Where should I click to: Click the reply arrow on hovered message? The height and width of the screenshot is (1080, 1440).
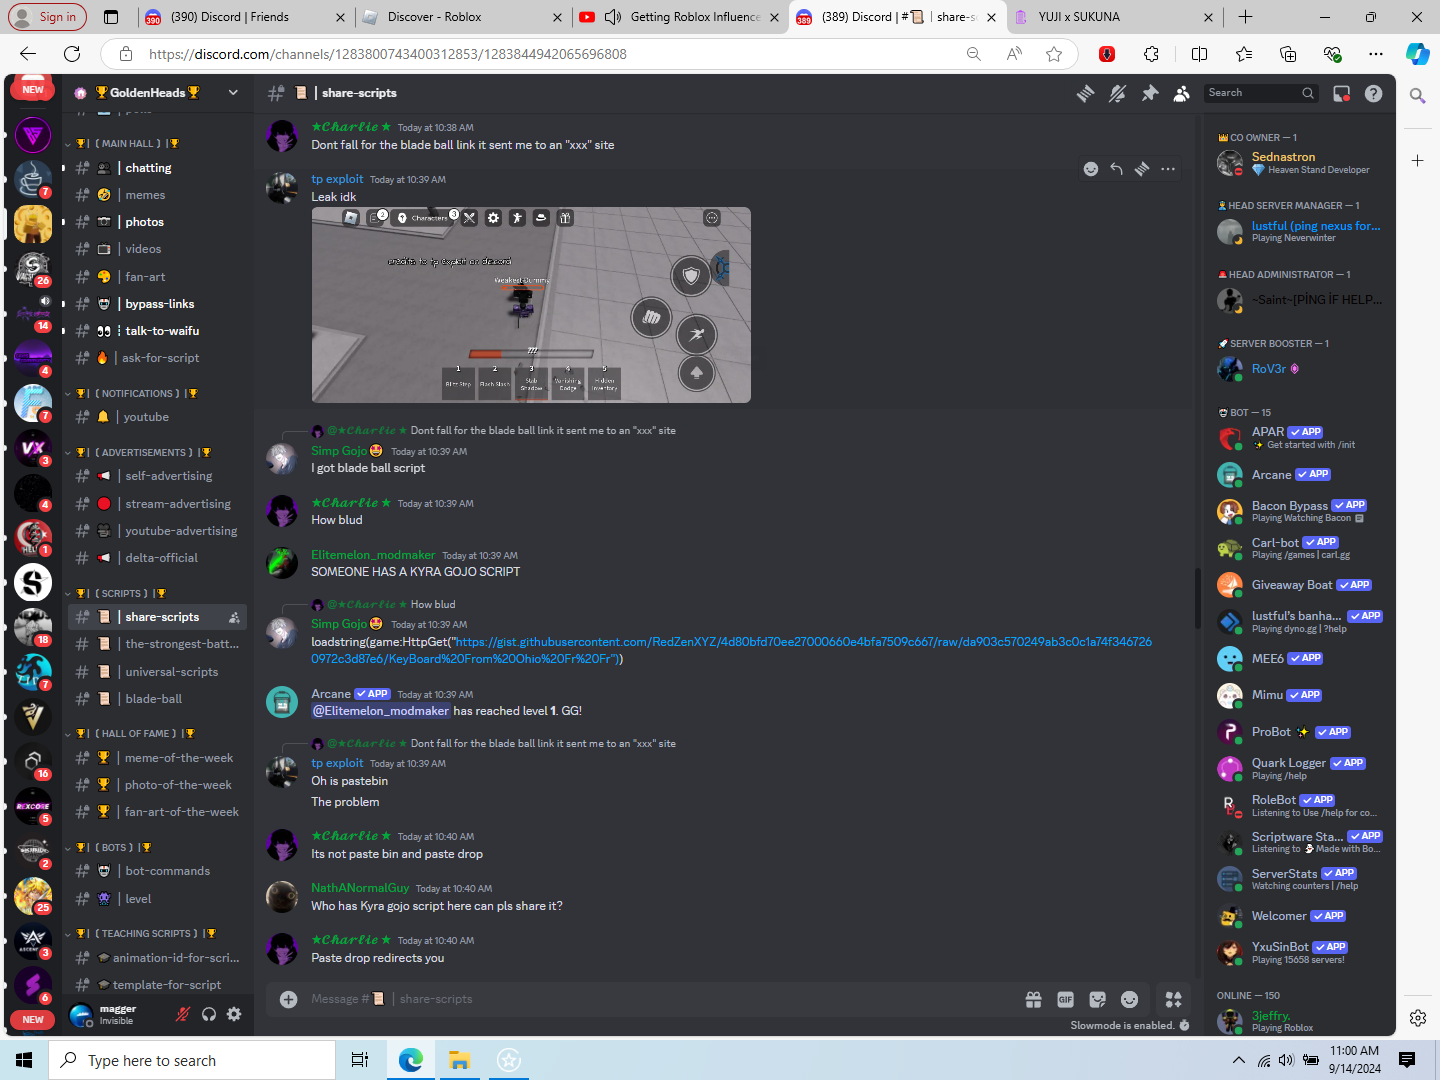tap(1117, 169)
